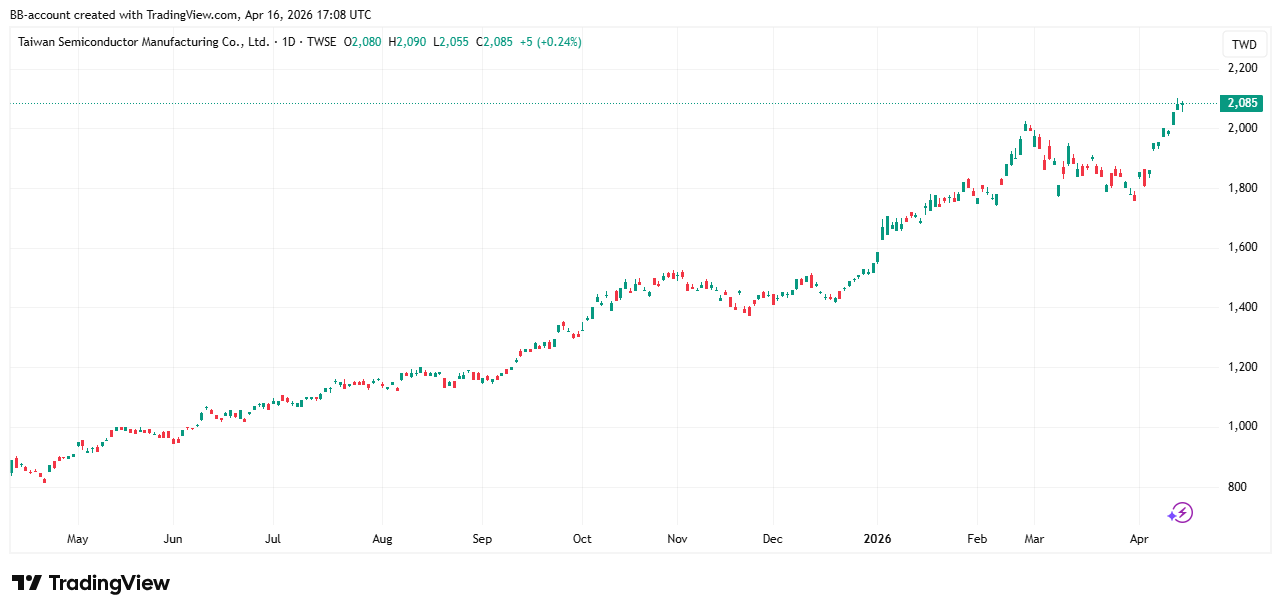Click the green 2,085 current price label
This screenshot has height=613, width=1281.
[1243, 103]
